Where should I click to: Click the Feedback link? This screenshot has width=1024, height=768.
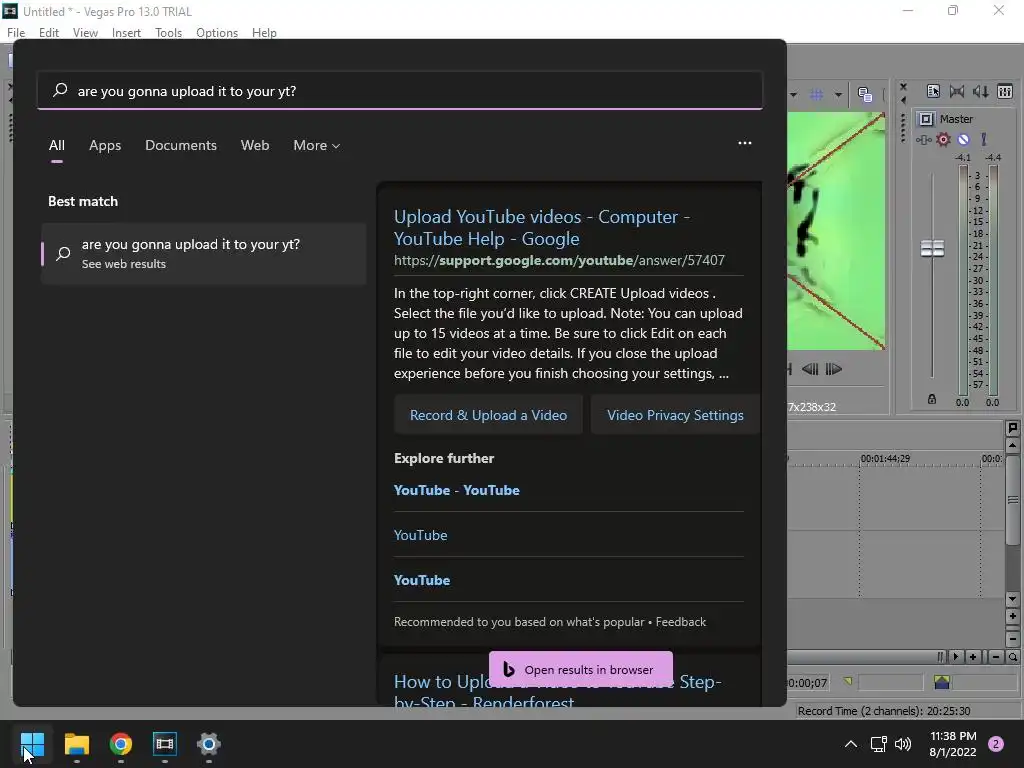pos(680,622)
